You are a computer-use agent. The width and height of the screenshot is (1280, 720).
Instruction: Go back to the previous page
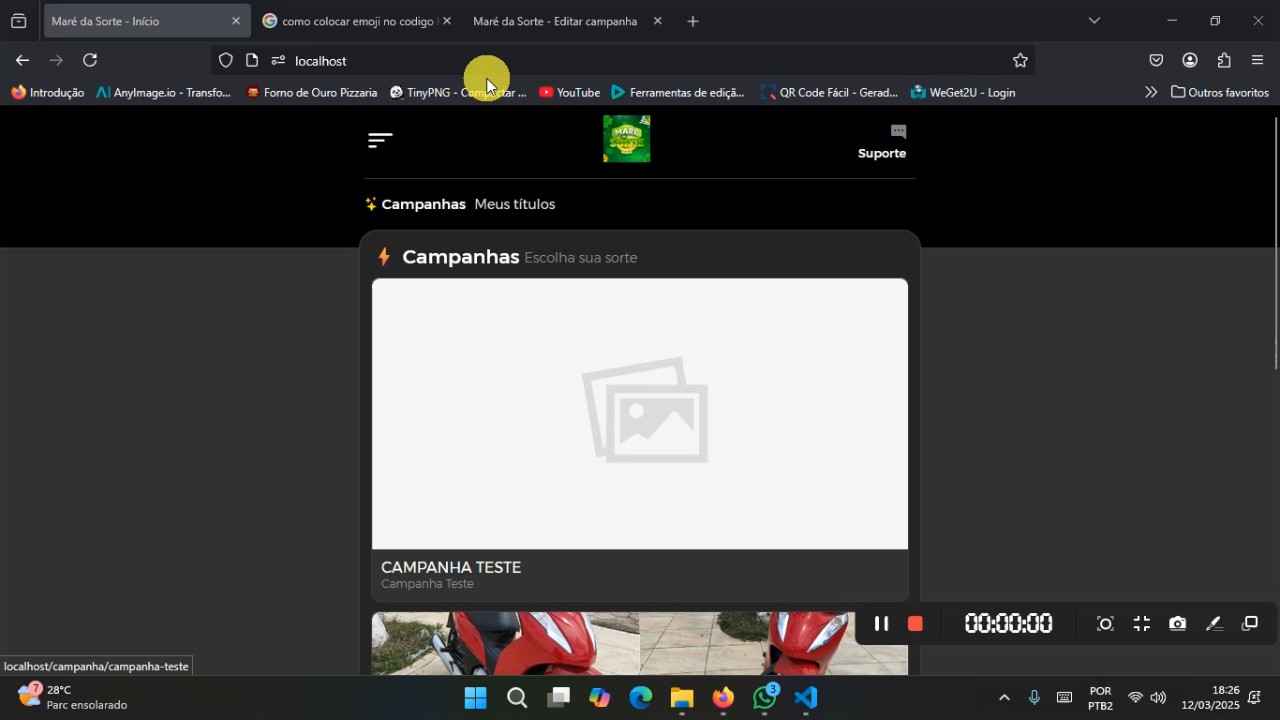point(22,60)
